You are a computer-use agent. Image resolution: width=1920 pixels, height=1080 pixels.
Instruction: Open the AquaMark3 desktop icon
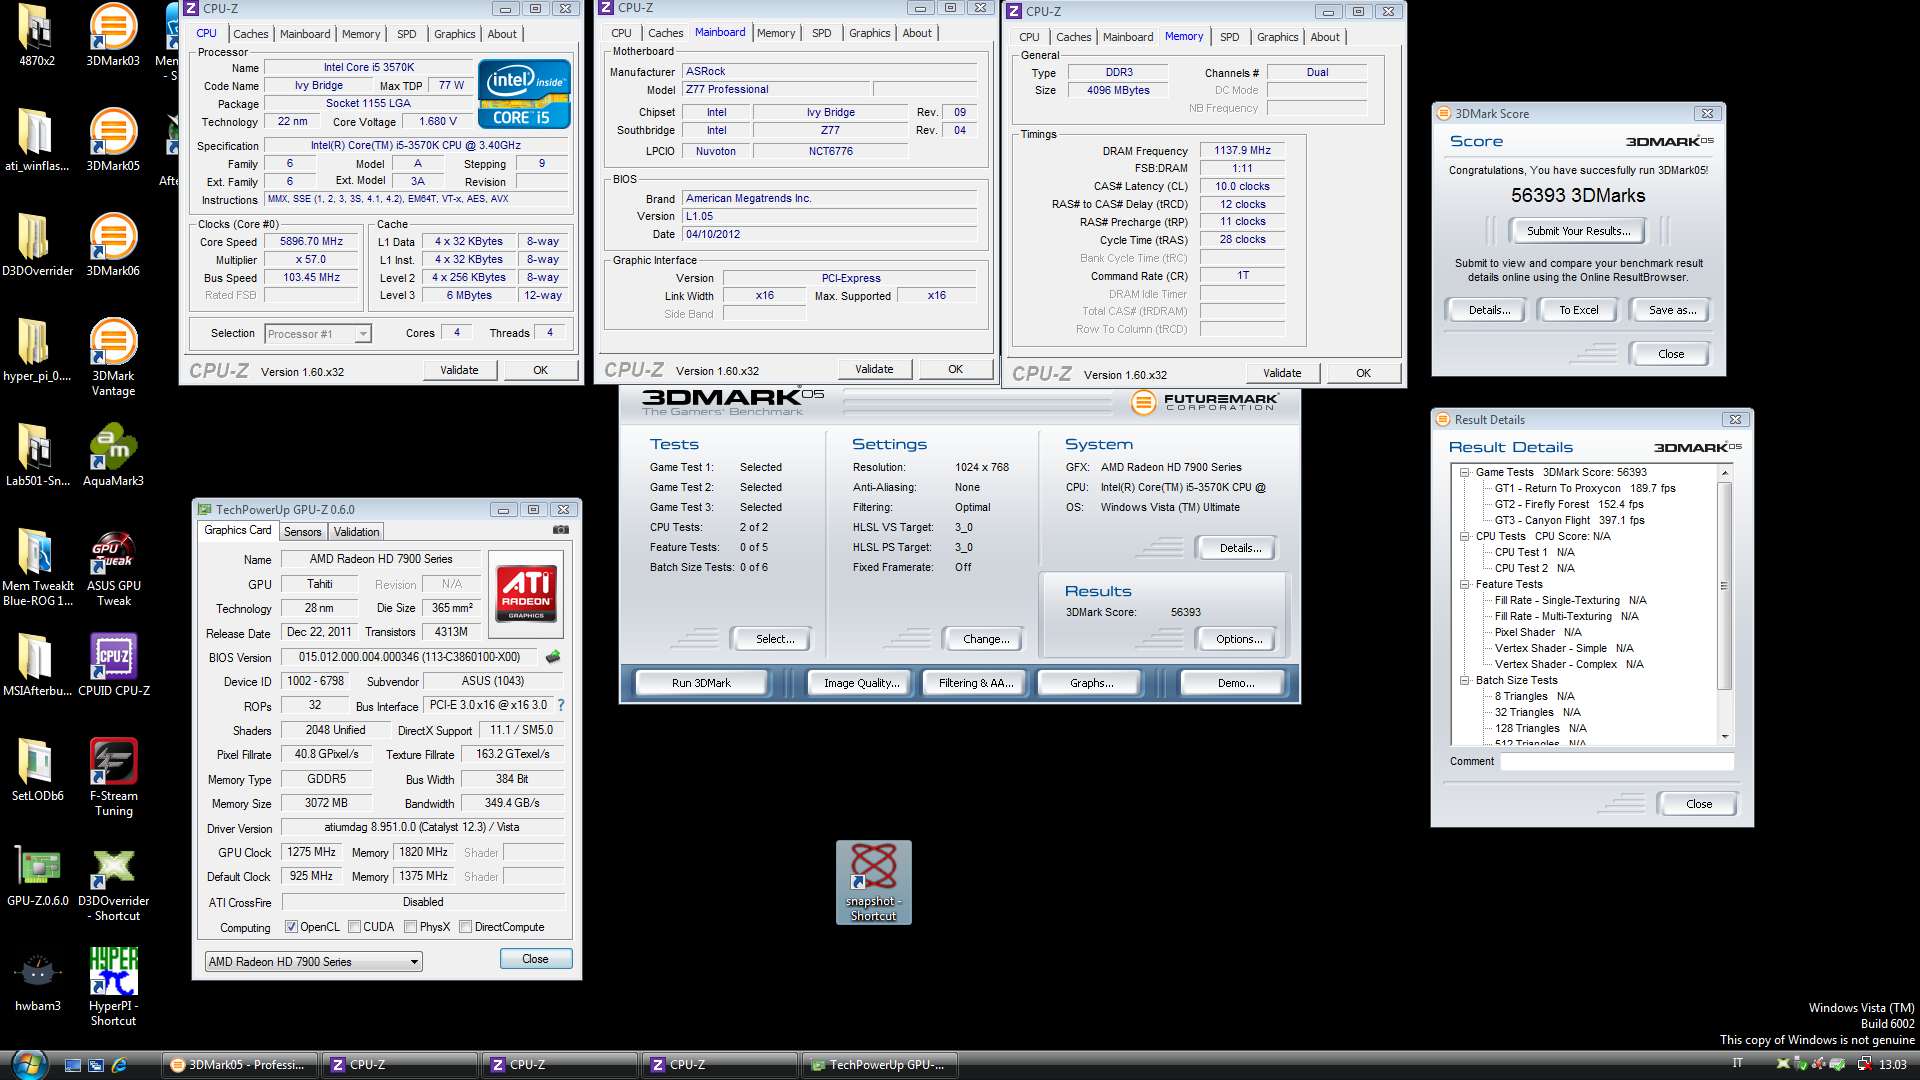click(x=113, y=455)
